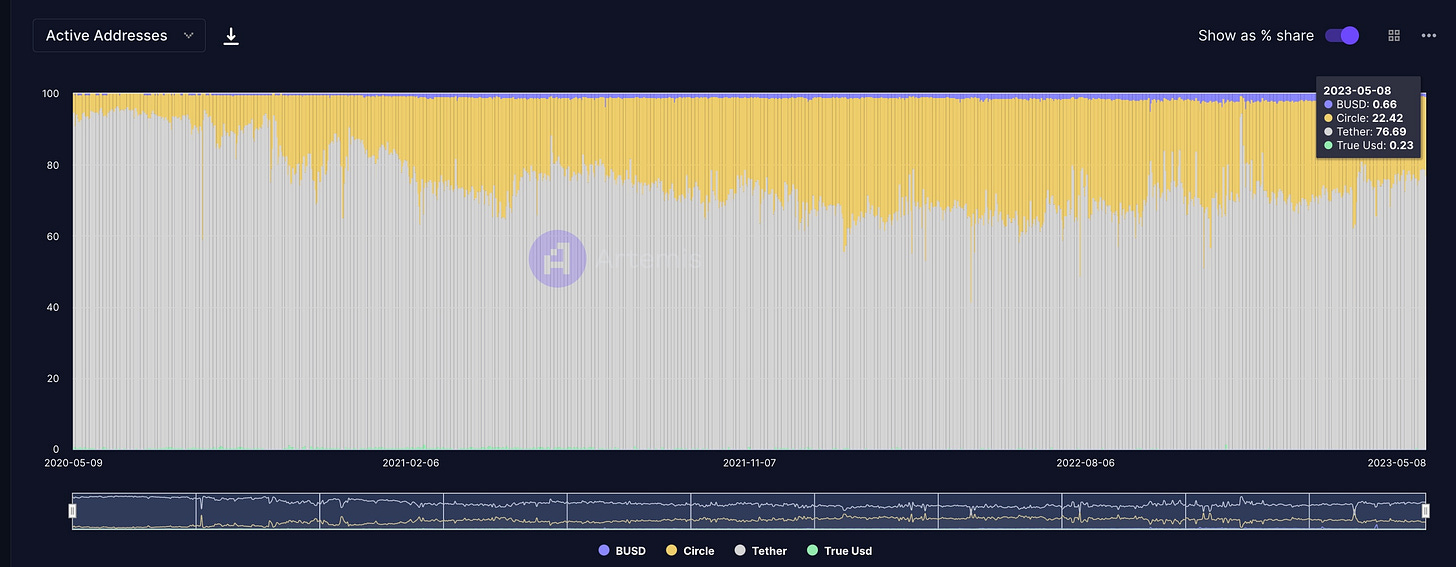This screenshot has height=567, width=1456.
Task: Open the three-dot more options menu
Action: tap(1429, 35)
